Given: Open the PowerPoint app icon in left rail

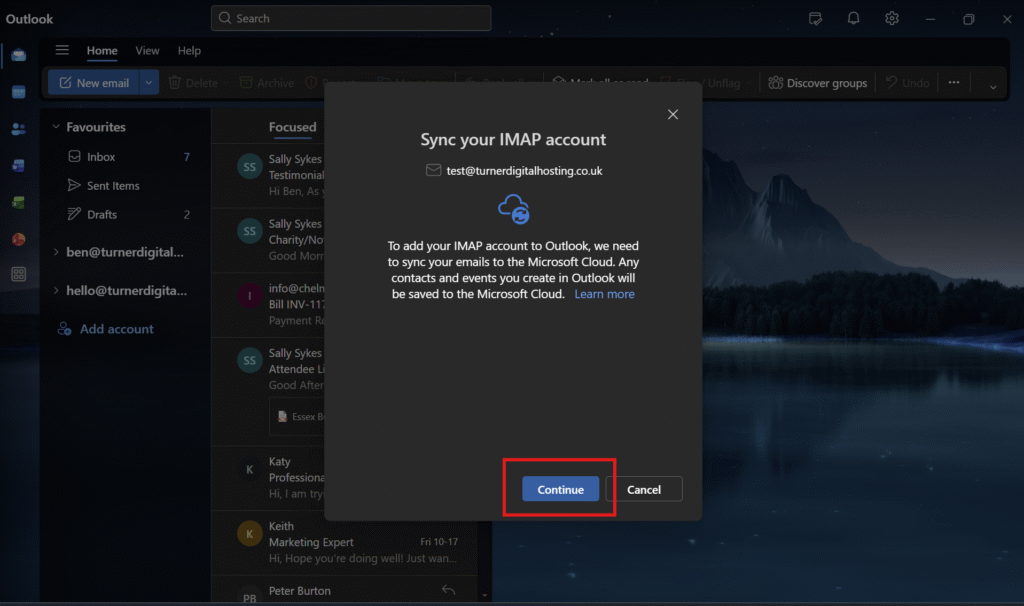Looking at the screenshot, I should 18,239.
